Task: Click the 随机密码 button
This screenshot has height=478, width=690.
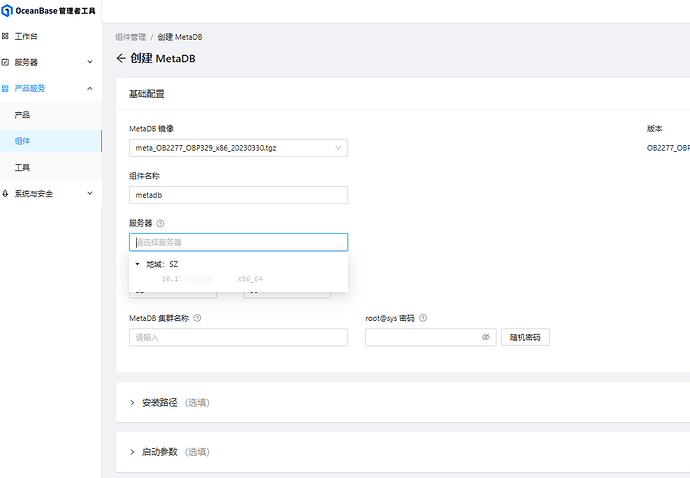Action: point(525,337)
